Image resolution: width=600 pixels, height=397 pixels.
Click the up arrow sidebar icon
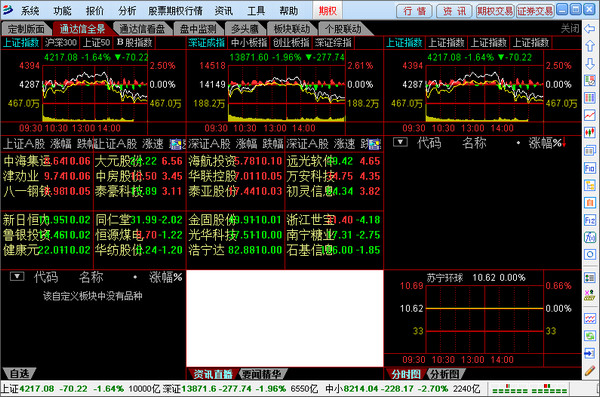[x=590, y=46]
